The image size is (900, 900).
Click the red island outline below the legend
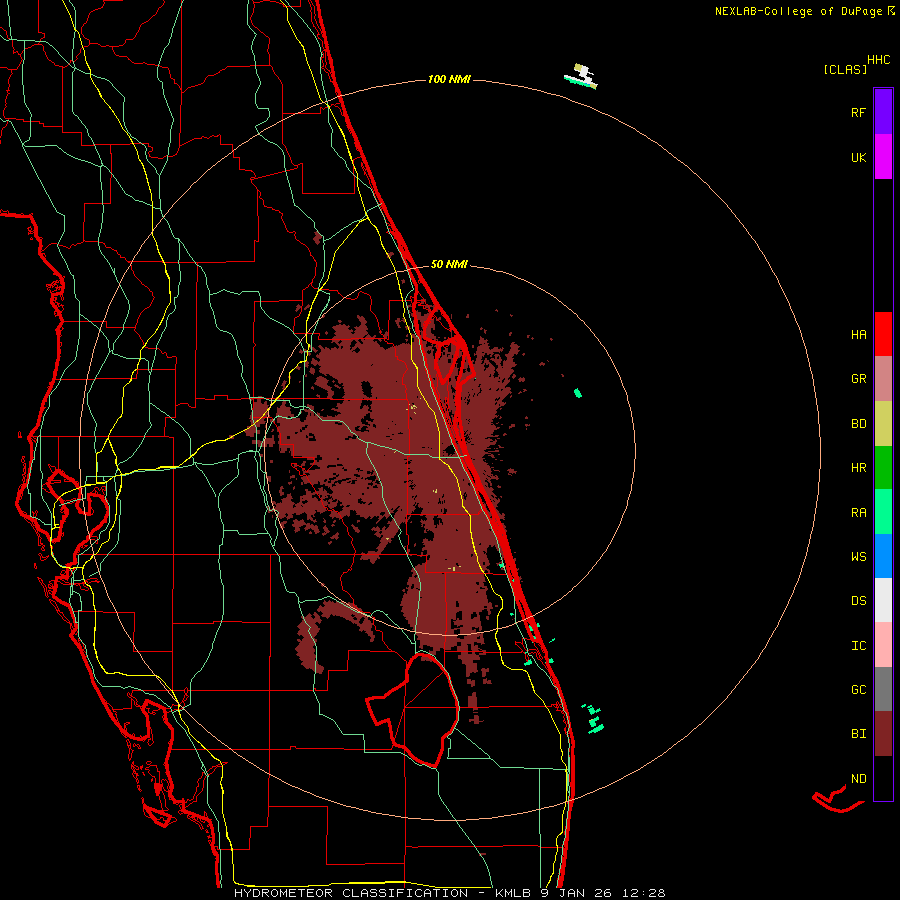point(837,800)
